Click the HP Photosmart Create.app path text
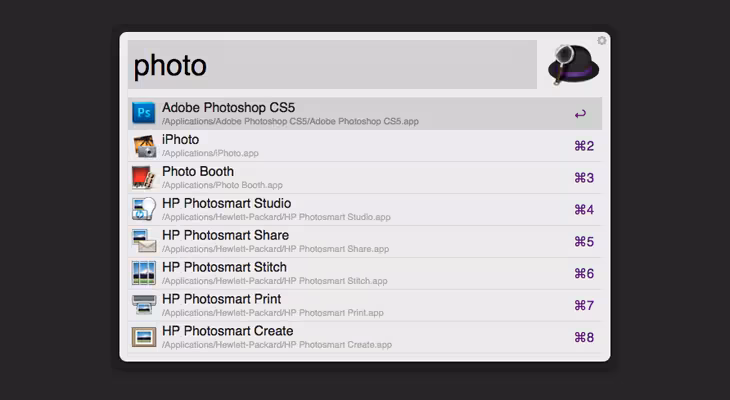The width and height of the screenshot is (730, 400). (277, 345)
